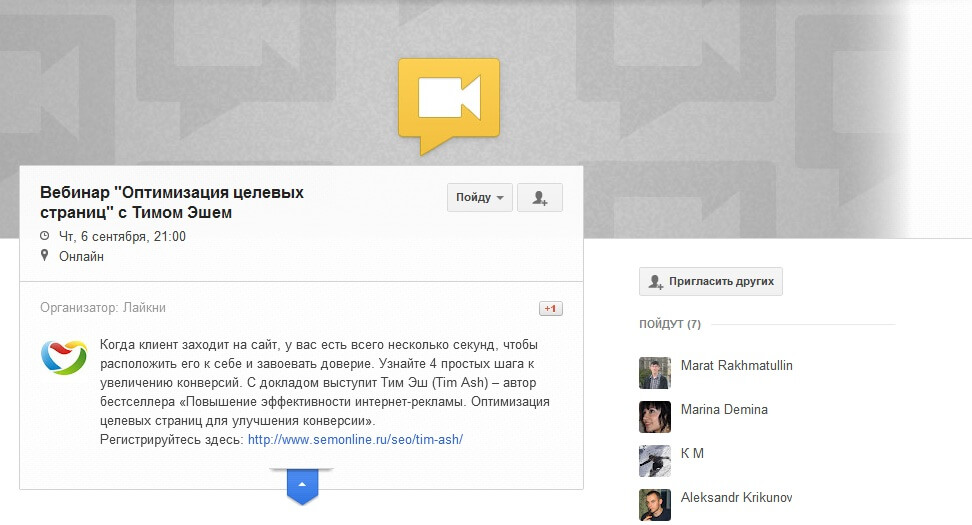Click the name Marat Rakhmatullin
Image resolution: width=972 pixels, height=525 pixels.
click(736, 365)
